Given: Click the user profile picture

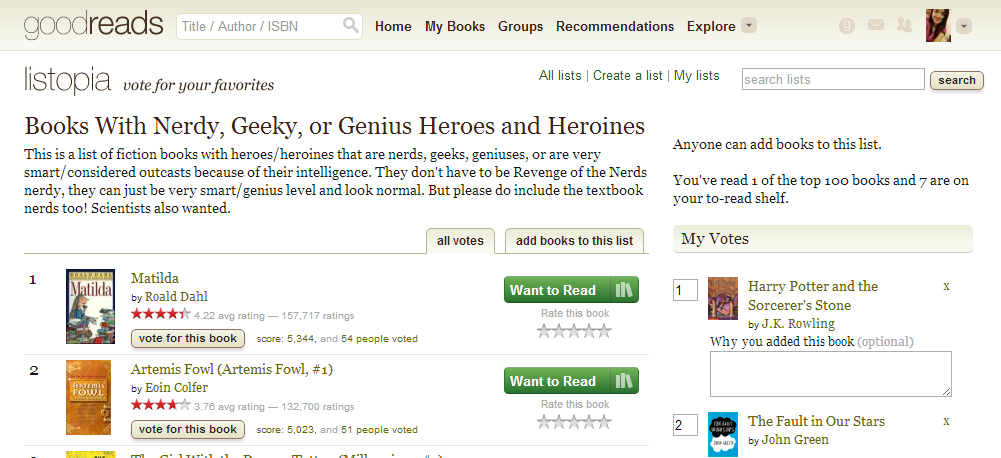Looking at the screenshot, I should (x=938, y=26).
